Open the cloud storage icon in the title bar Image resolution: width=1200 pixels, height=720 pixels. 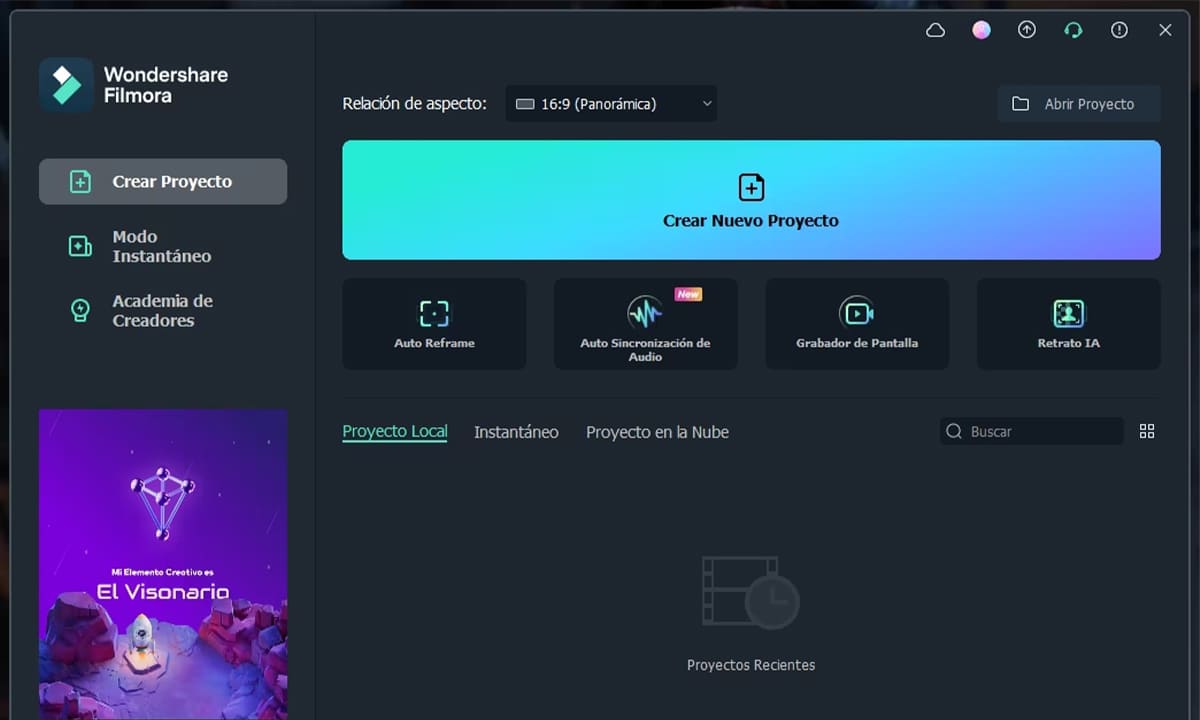tap(936, 30)
